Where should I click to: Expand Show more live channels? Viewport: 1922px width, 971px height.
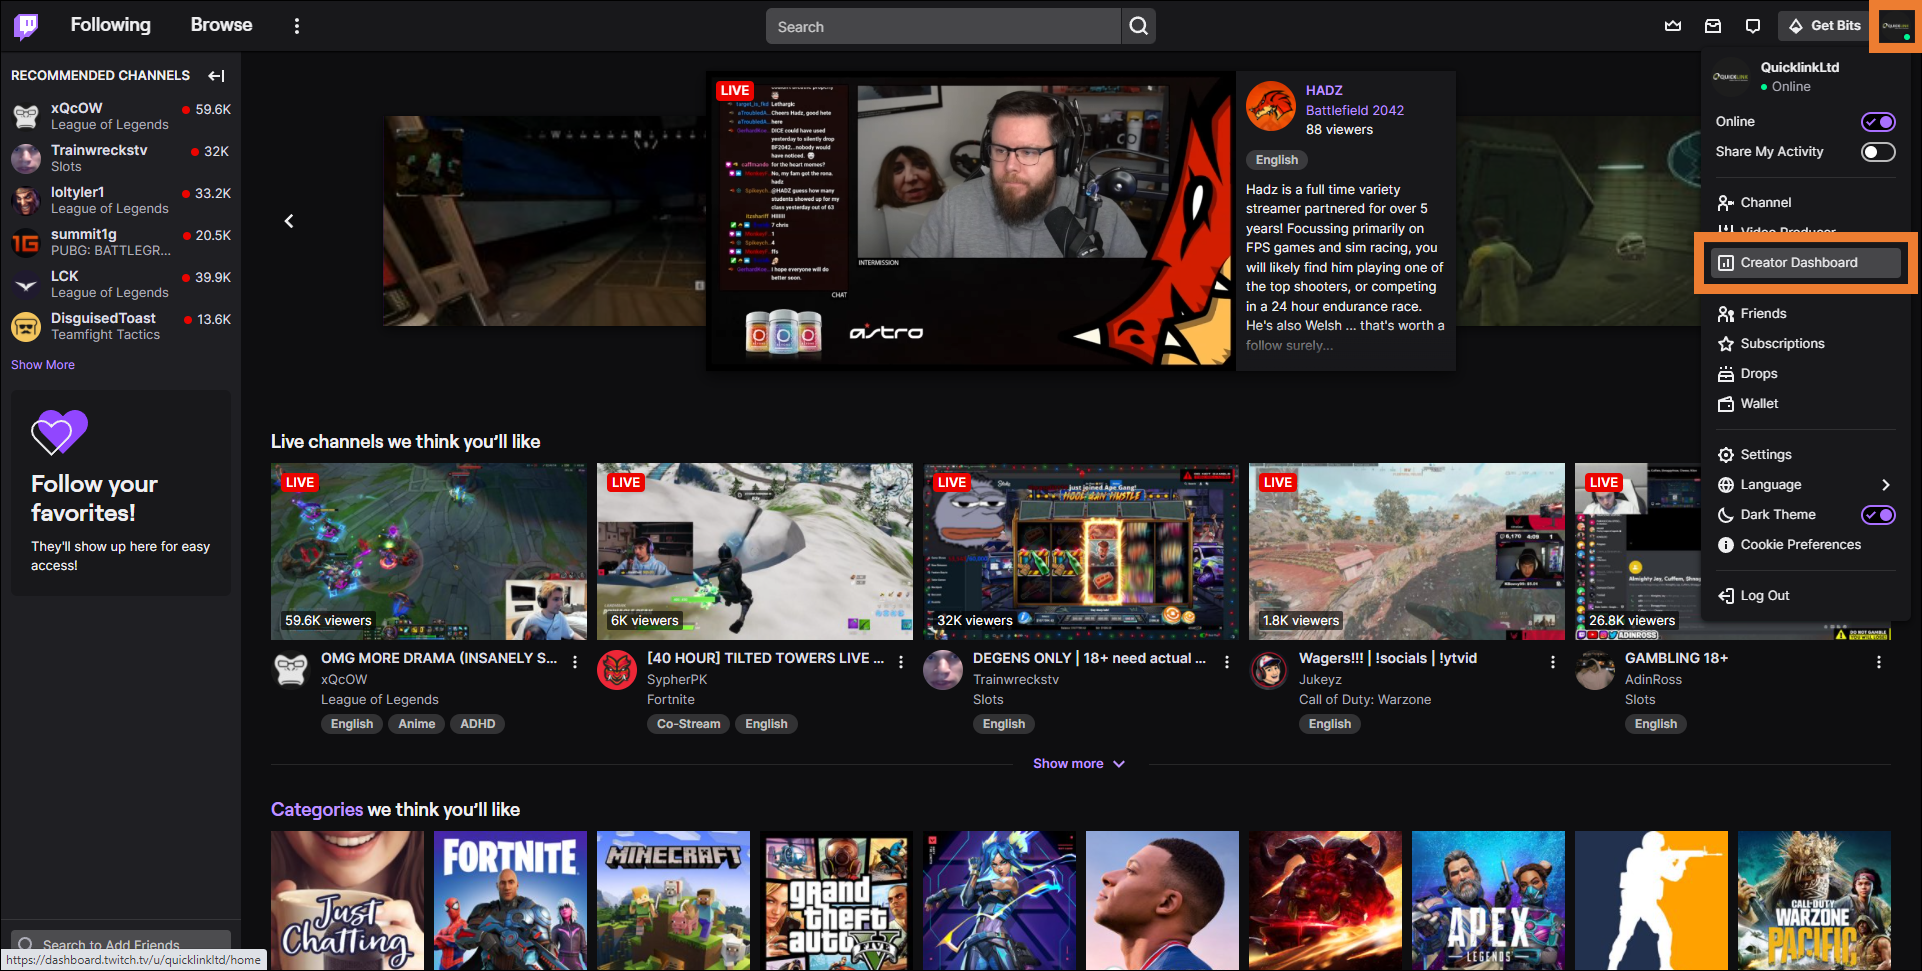(1078, 764)
